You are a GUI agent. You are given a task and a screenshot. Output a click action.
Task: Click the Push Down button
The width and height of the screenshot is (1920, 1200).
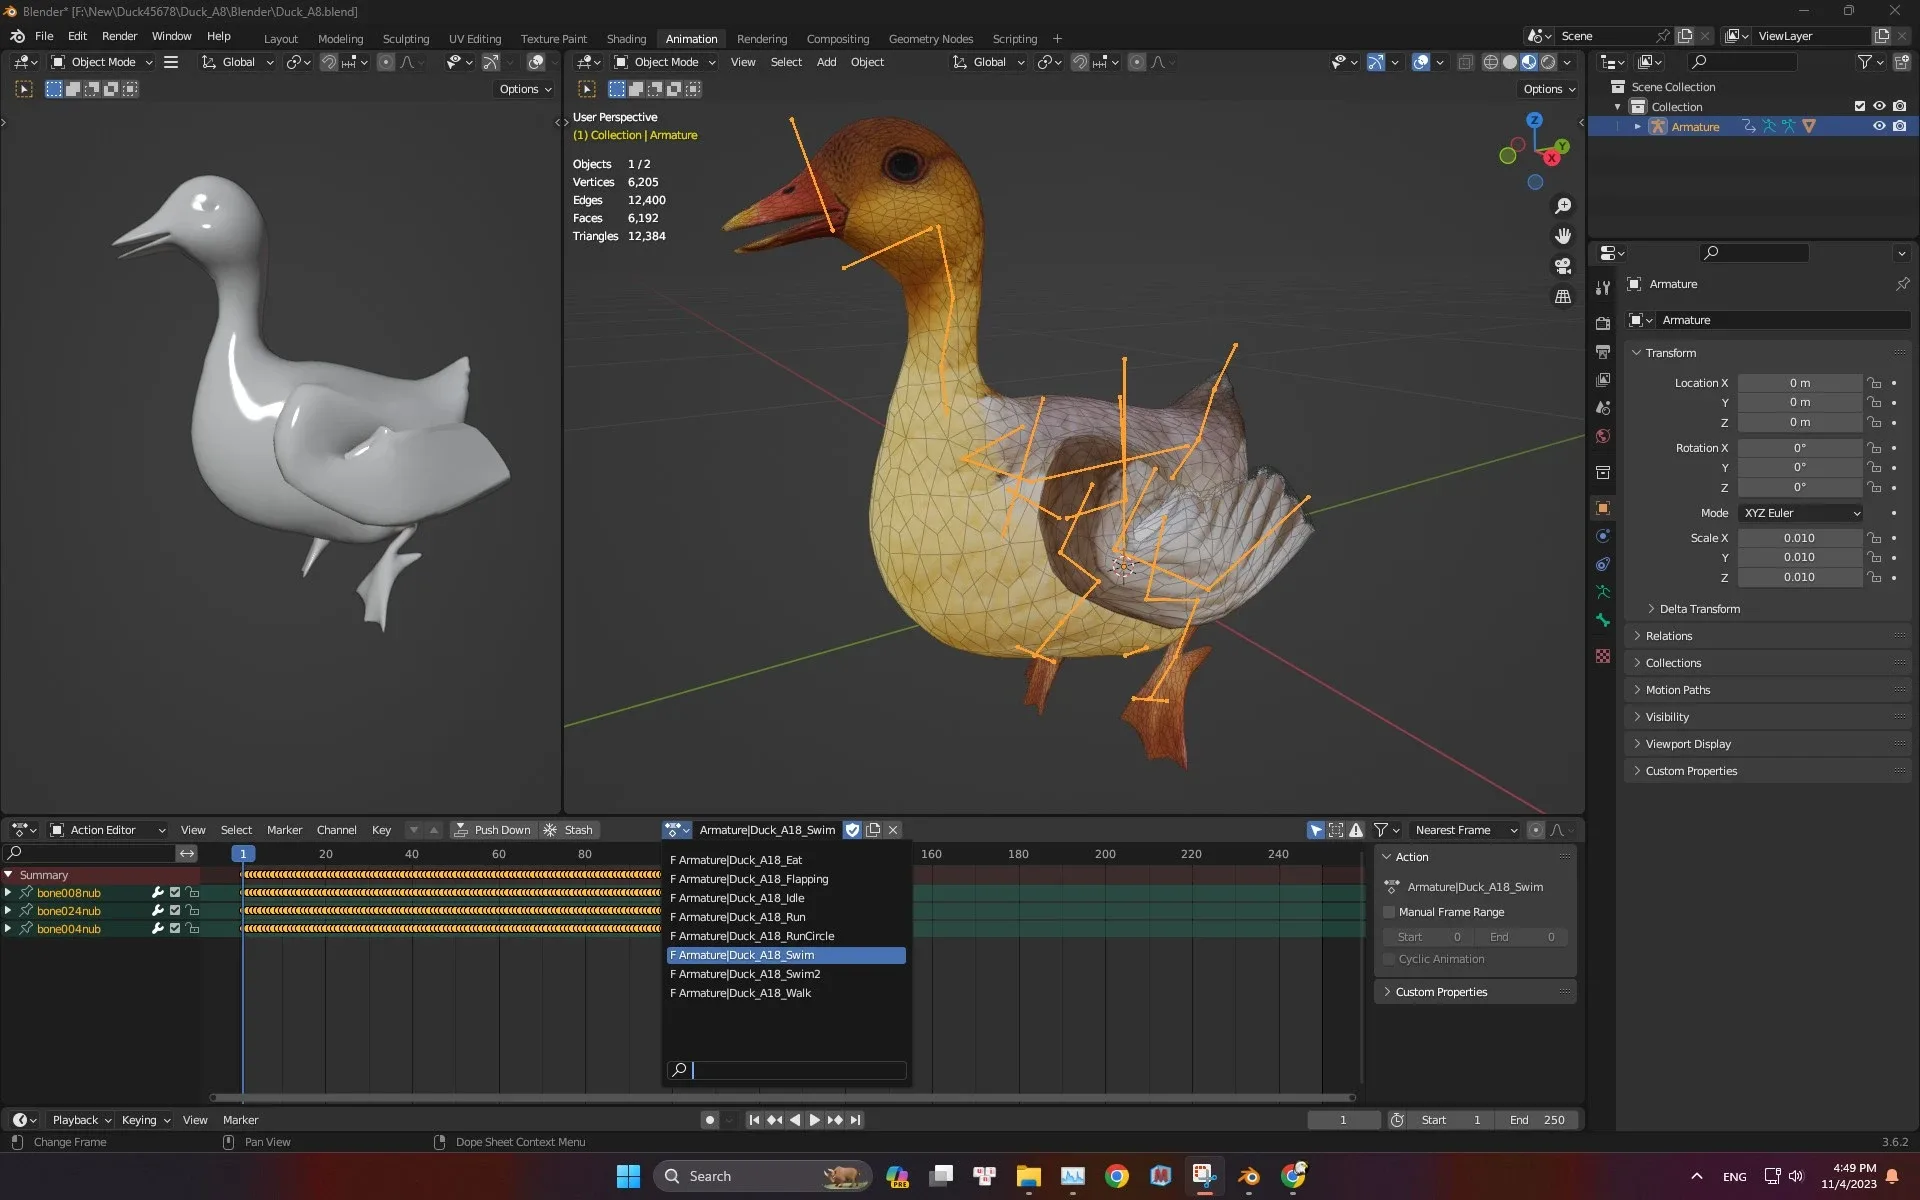point(494,830)
